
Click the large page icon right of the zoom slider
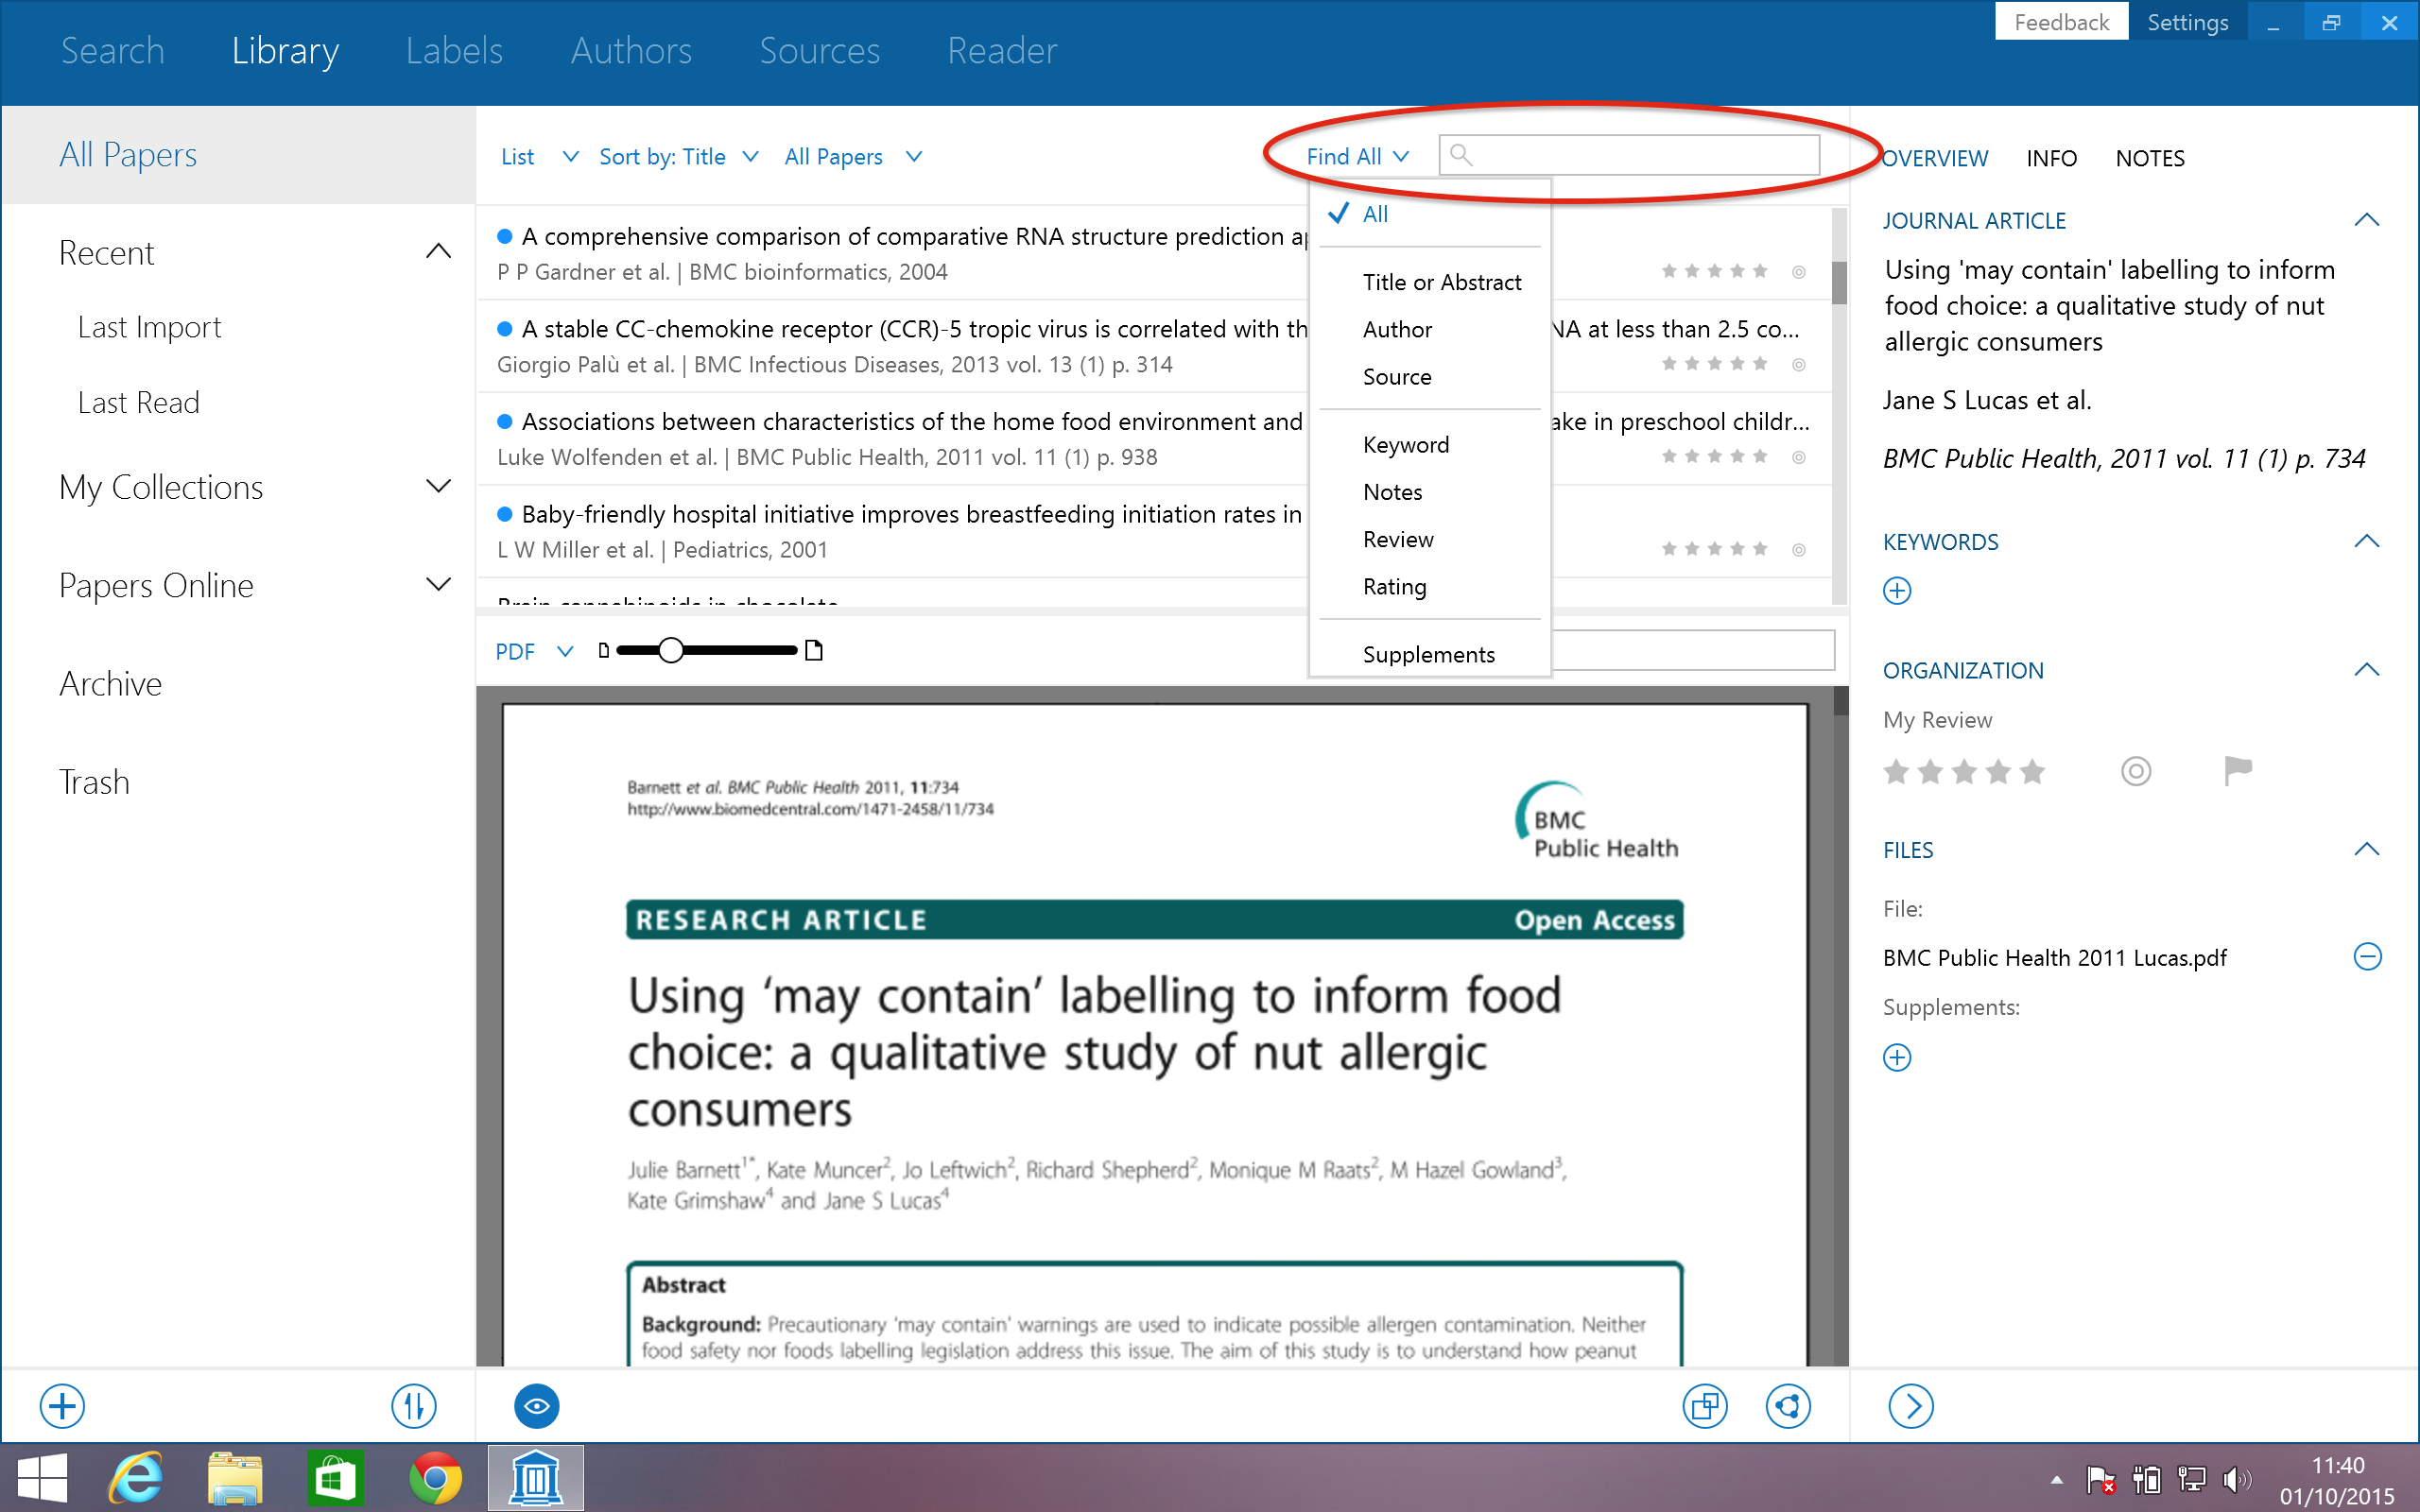click(x=814, y=651)
